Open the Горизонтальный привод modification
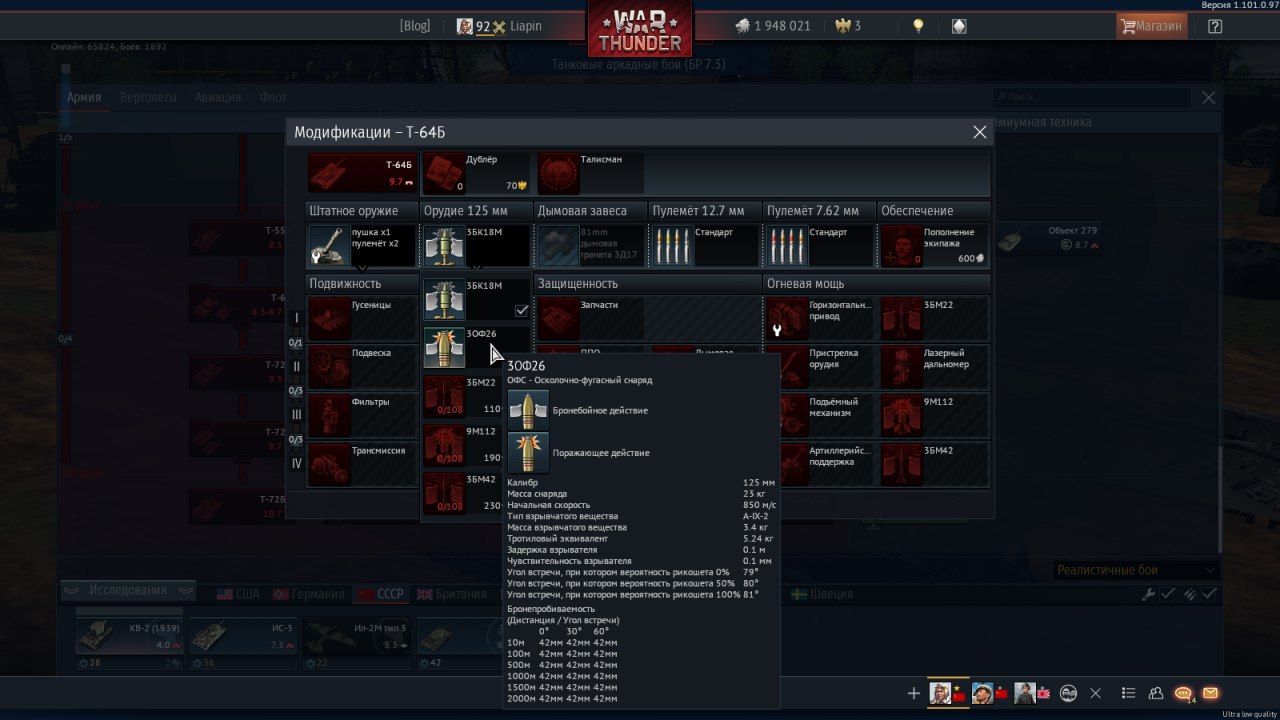The height and width of the screenshot is (720, 1280). click(x=820, y=318)
